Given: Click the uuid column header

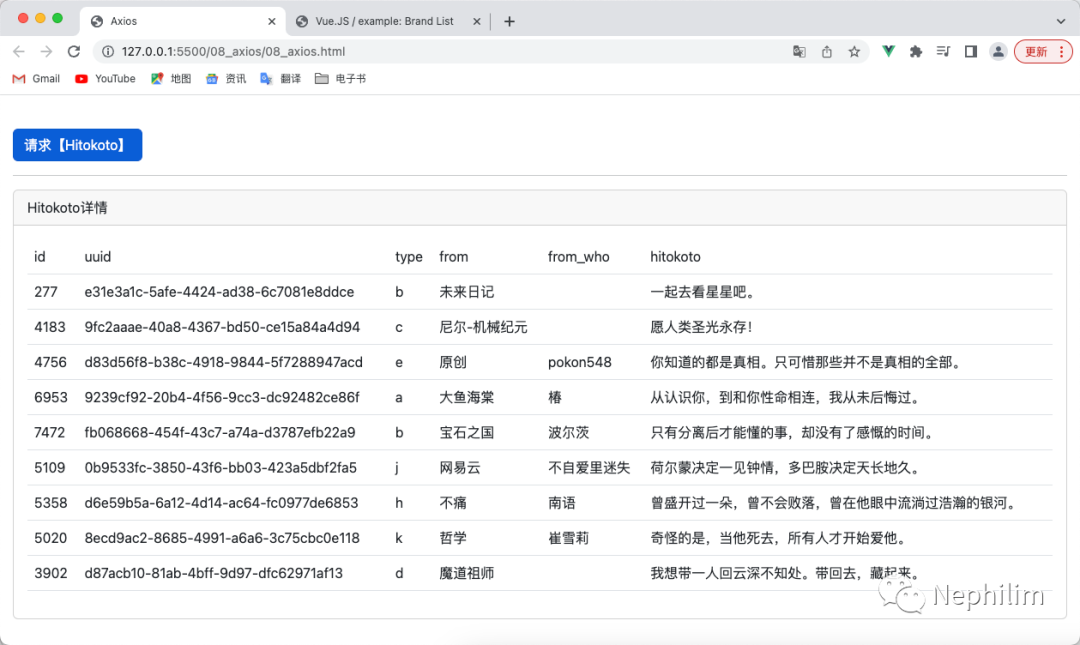Looking at the screenshot, I should pyautogui.click(x=98, y=257).
